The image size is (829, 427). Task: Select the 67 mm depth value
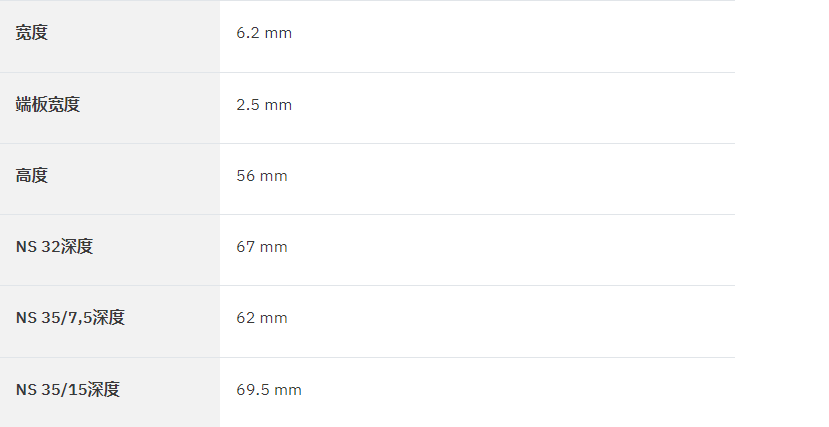[x=262, y=247]
